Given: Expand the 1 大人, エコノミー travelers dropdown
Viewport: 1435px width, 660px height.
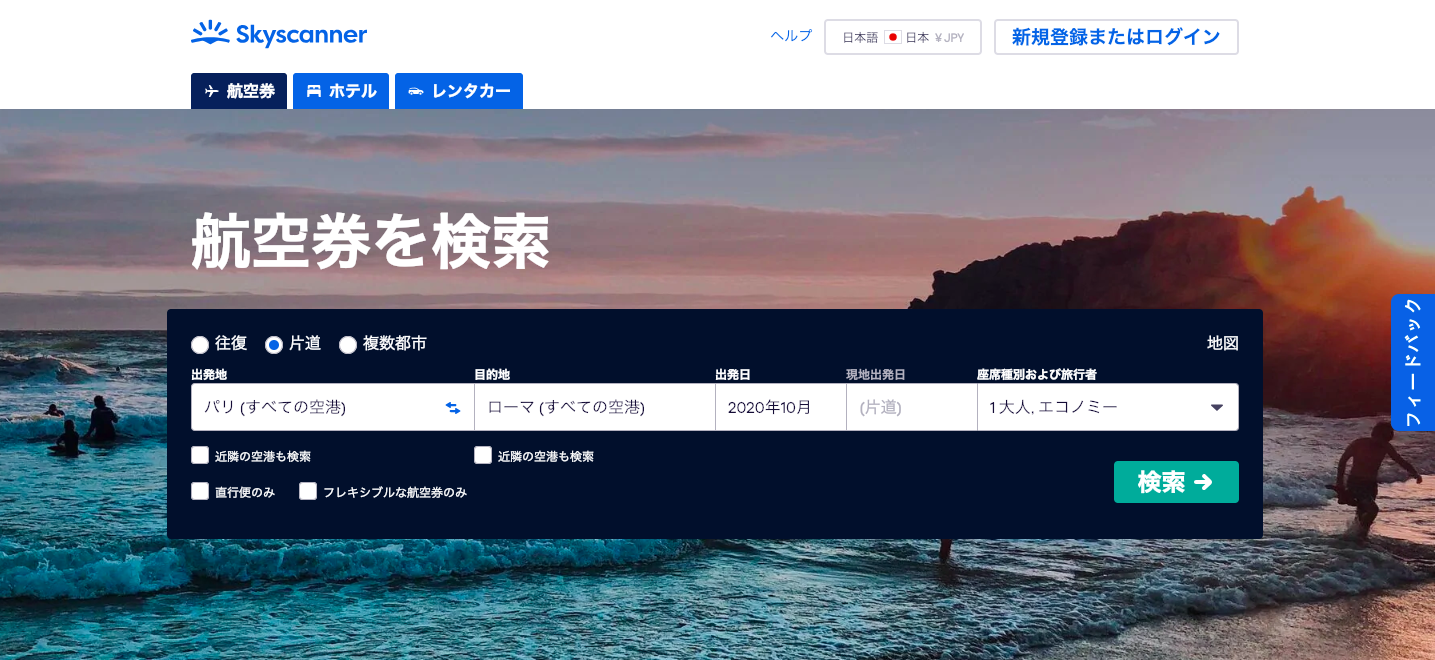Looking at the screenshot, I should coord(1107,407).
